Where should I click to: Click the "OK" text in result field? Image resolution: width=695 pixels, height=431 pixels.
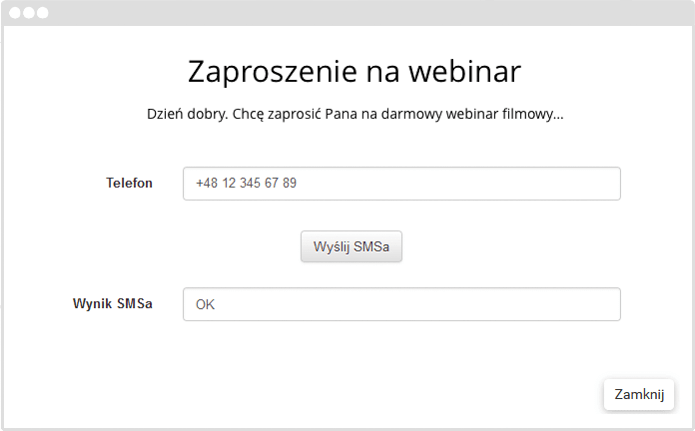tap(205, 305)
